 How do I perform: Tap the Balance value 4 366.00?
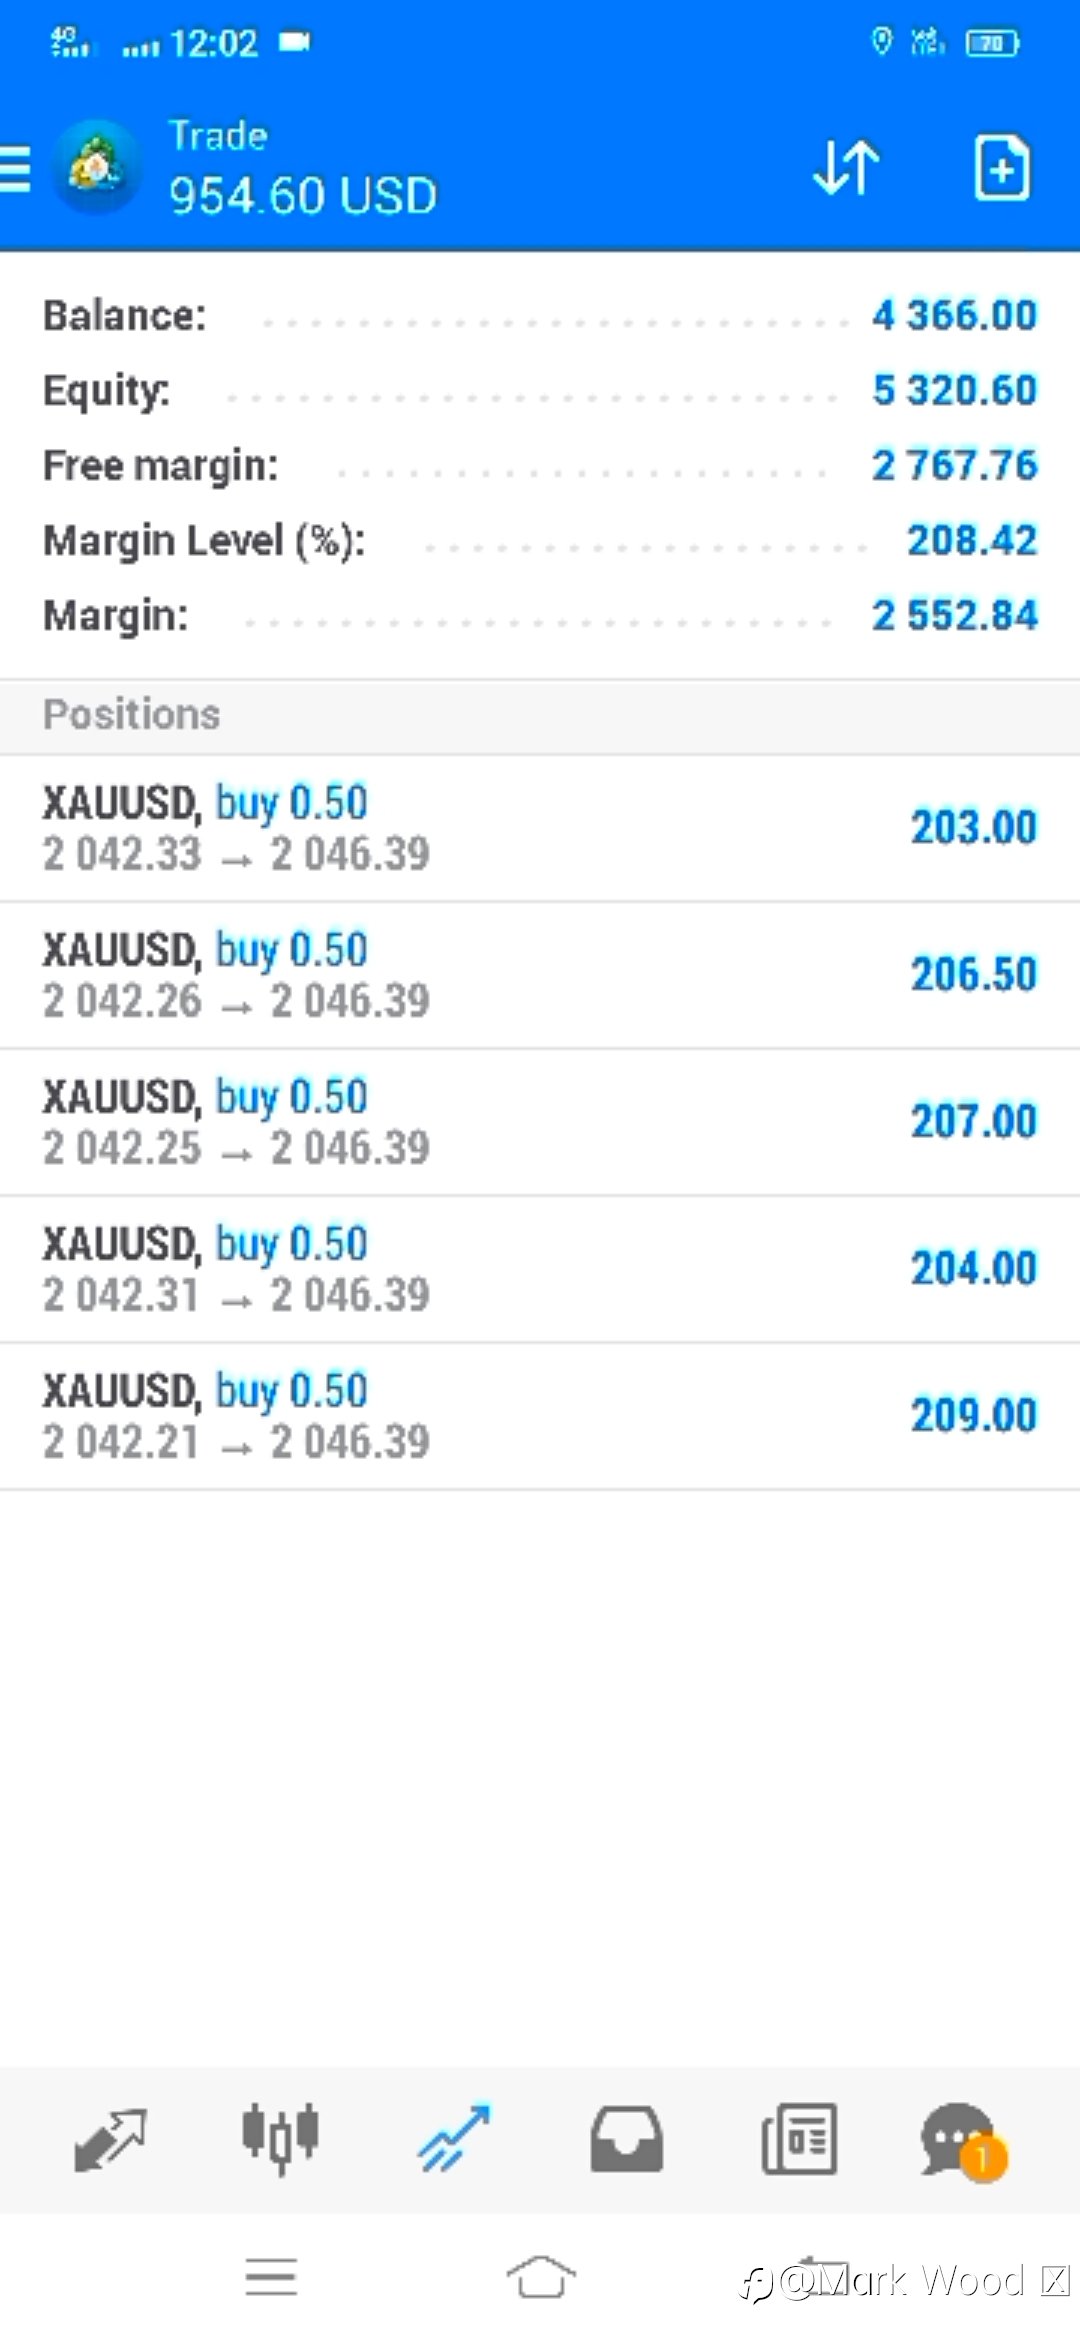coord(954,315)
